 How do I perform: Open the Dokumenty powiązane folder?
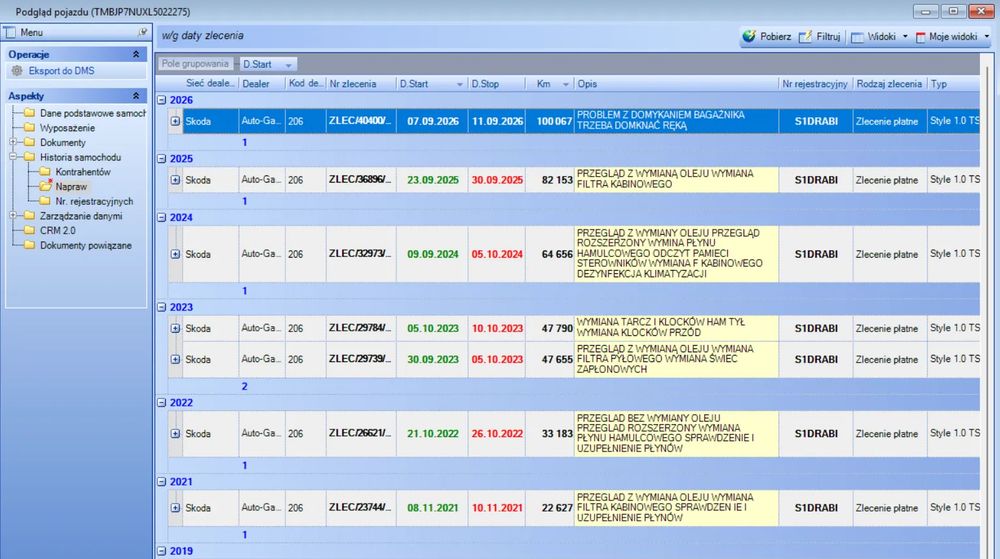tap(29, 245)
